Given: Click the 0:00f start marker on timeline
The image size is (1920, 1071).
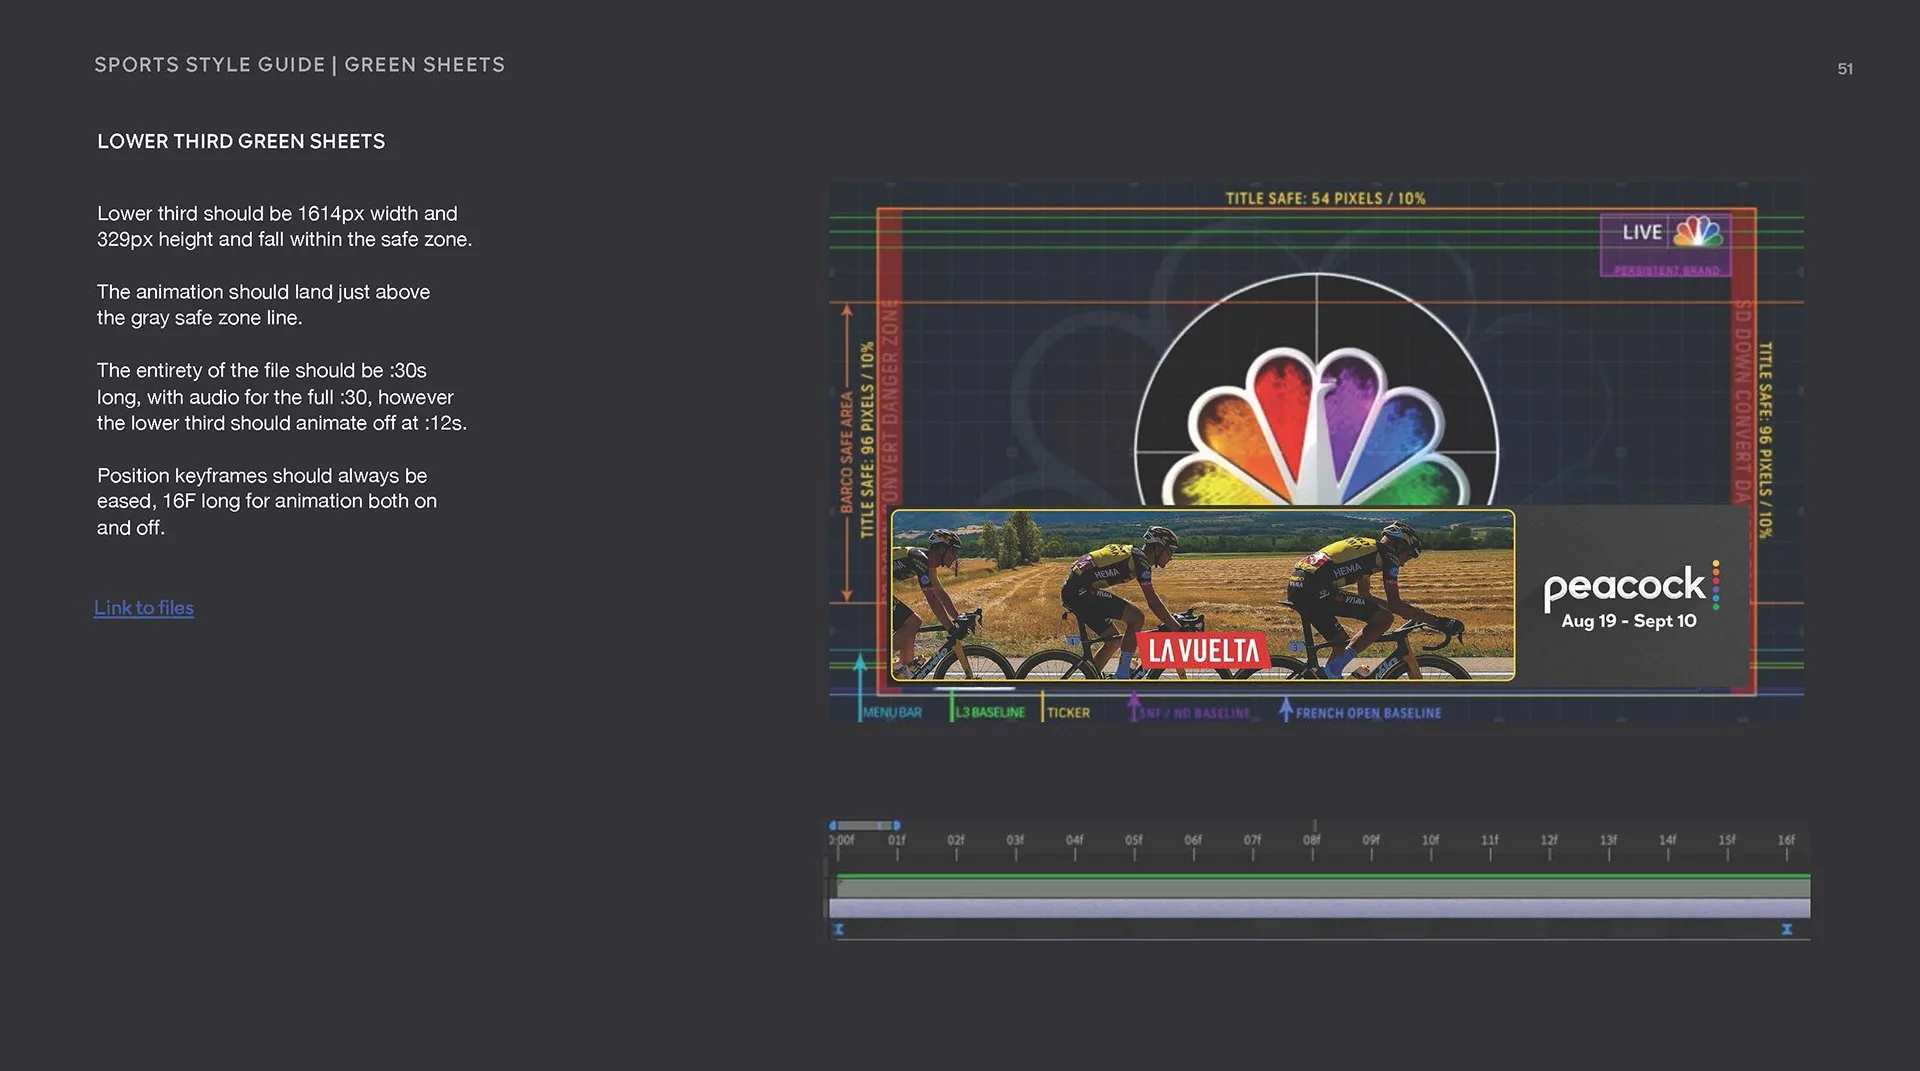Looking at the screenshot, I should [842, 840].
